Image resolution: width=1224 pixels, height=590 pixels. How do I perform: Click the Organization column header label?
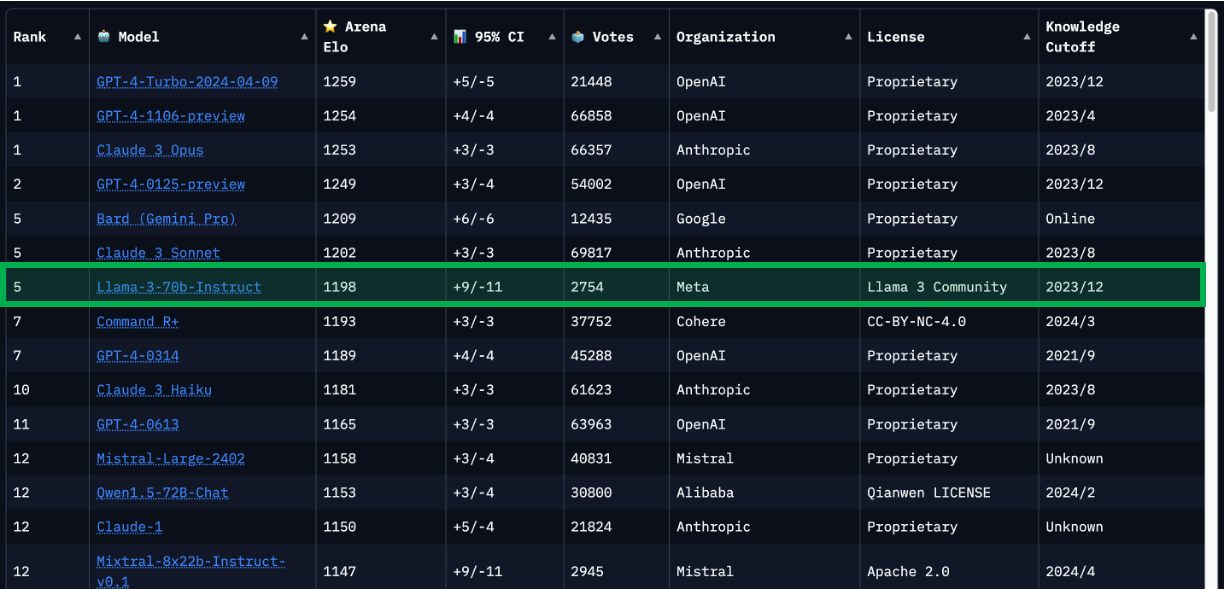[726, 37]
